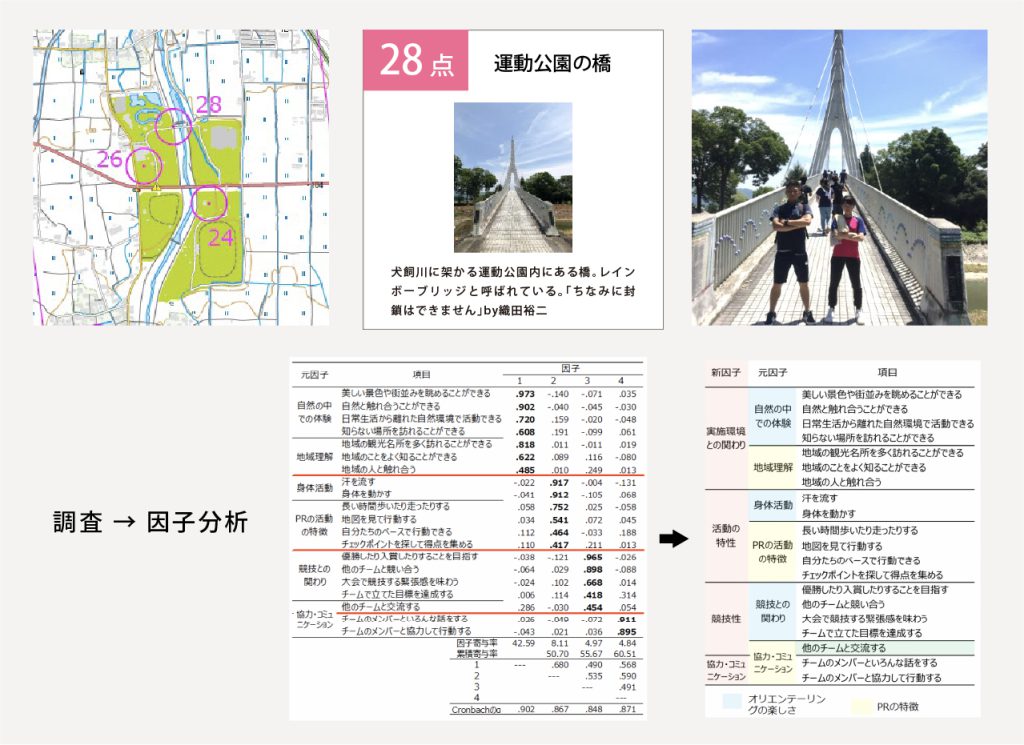1024x745 pixels.
Task: Select the pink '28点' score badge
Action: 415,60
